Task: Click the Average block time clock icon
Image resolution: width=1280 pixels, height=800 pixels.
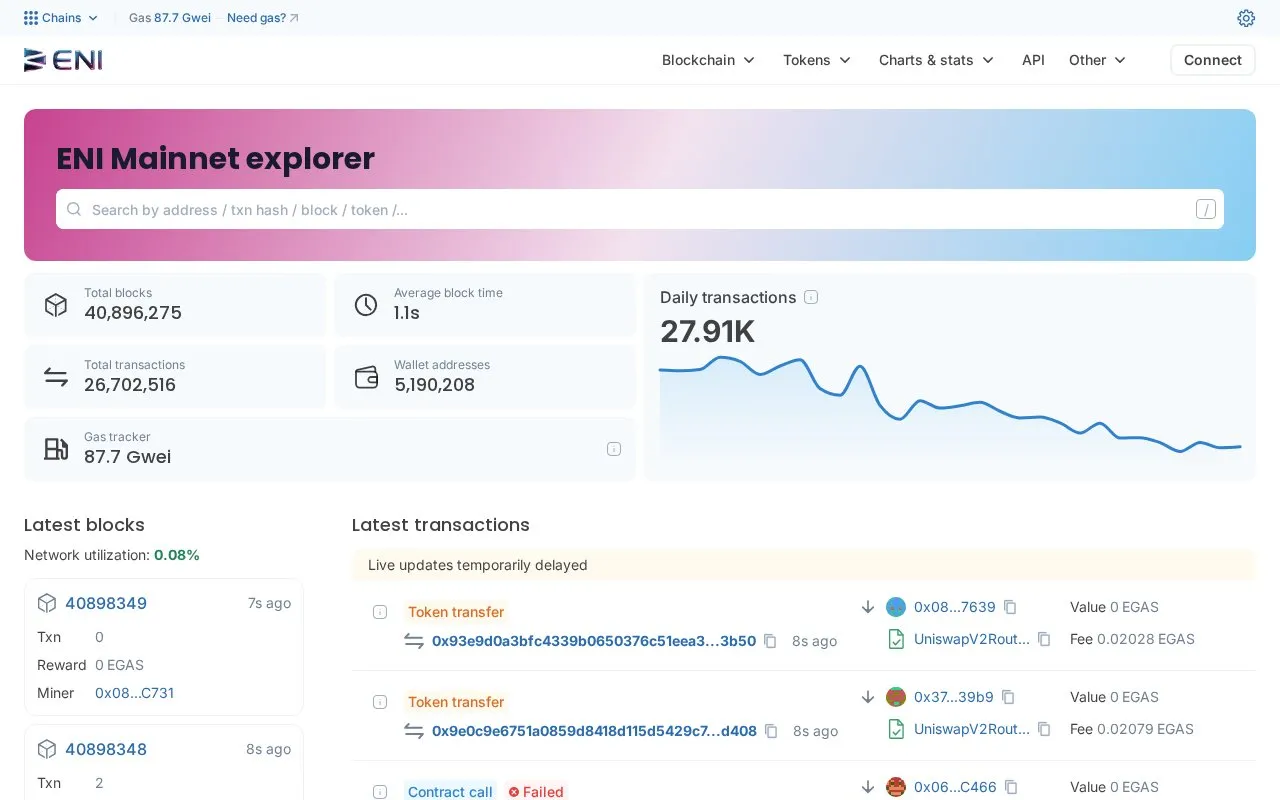Action: (x=366, y=305)
